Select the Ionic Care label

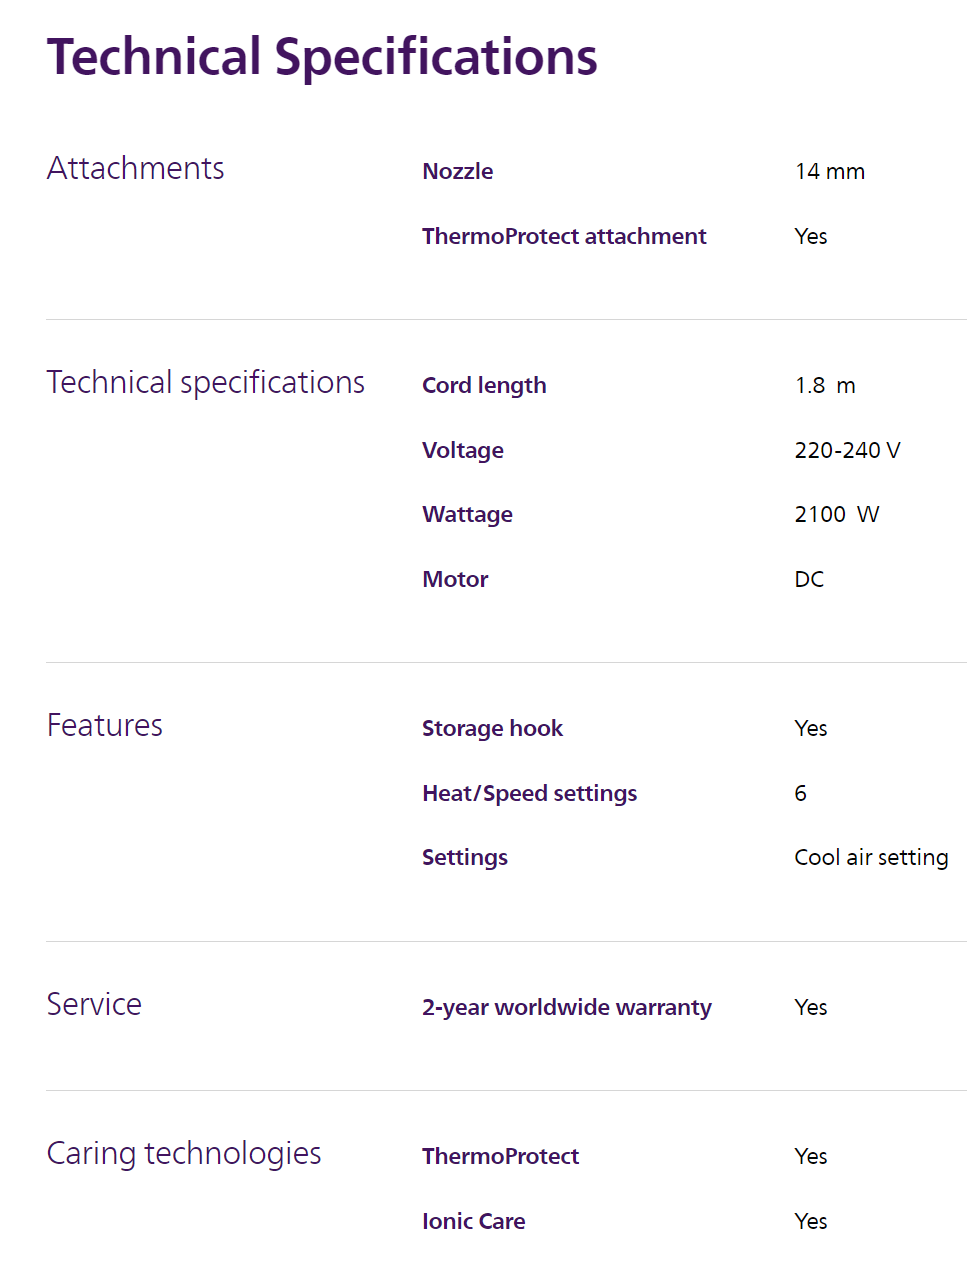(x=473, y=1221)
